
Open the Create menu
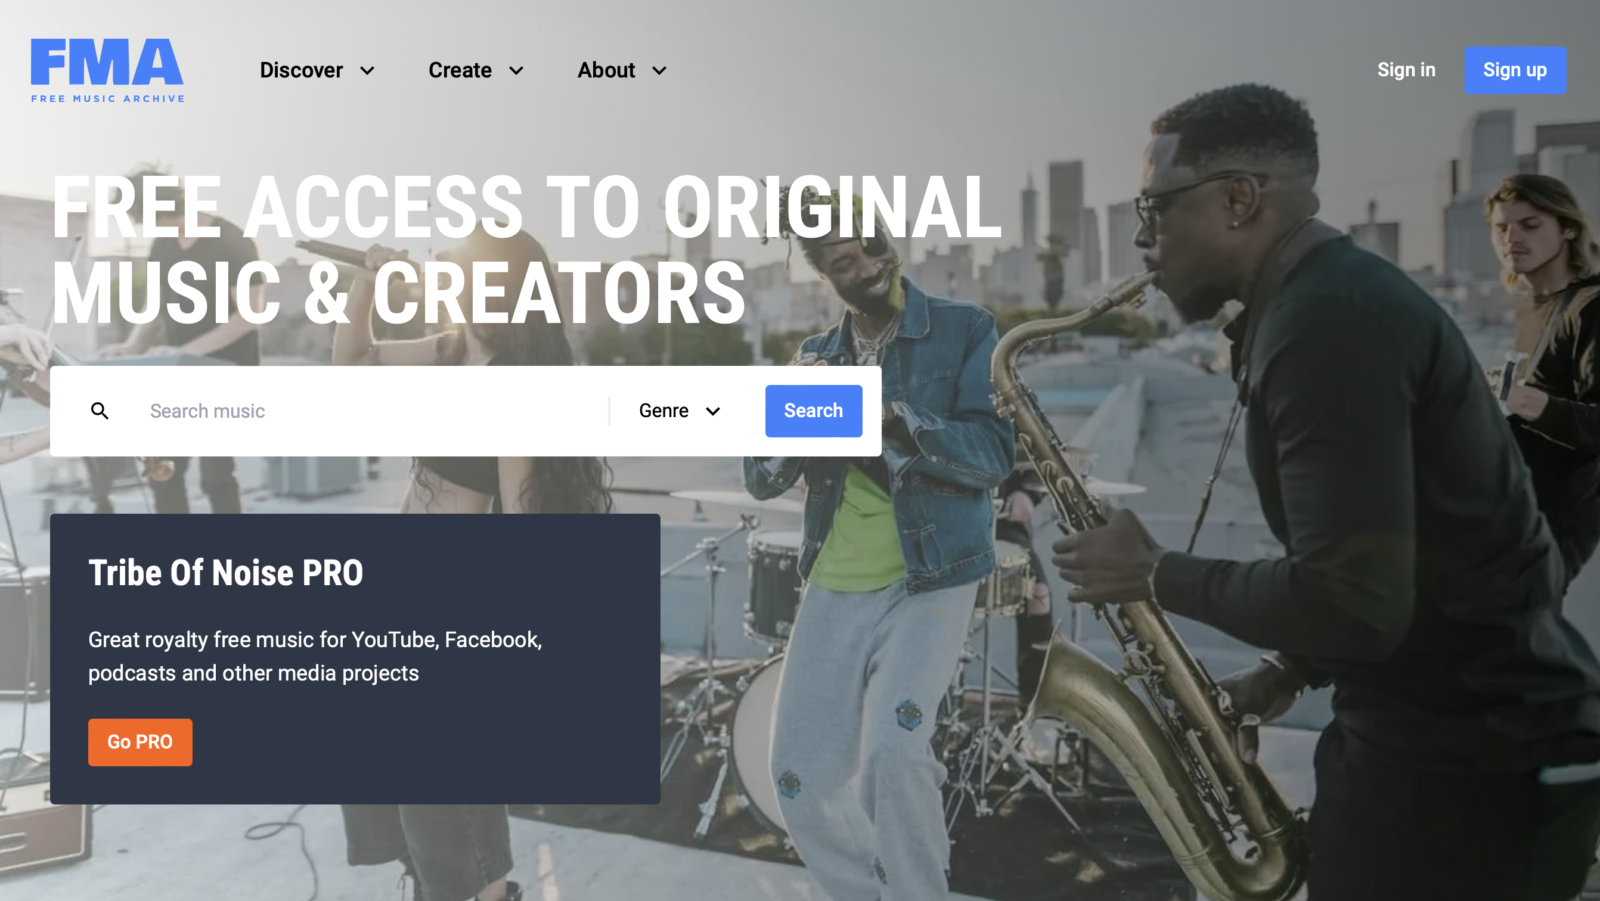[476, 70]
